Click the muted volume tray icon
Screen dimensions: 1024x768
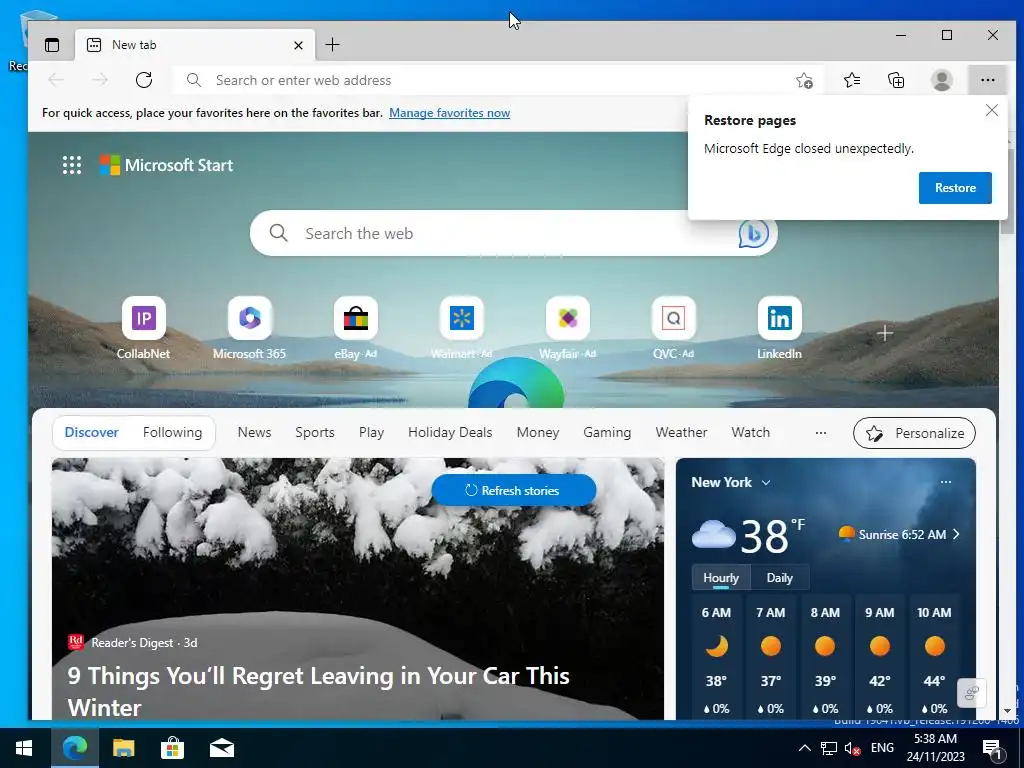click(852, 748)
